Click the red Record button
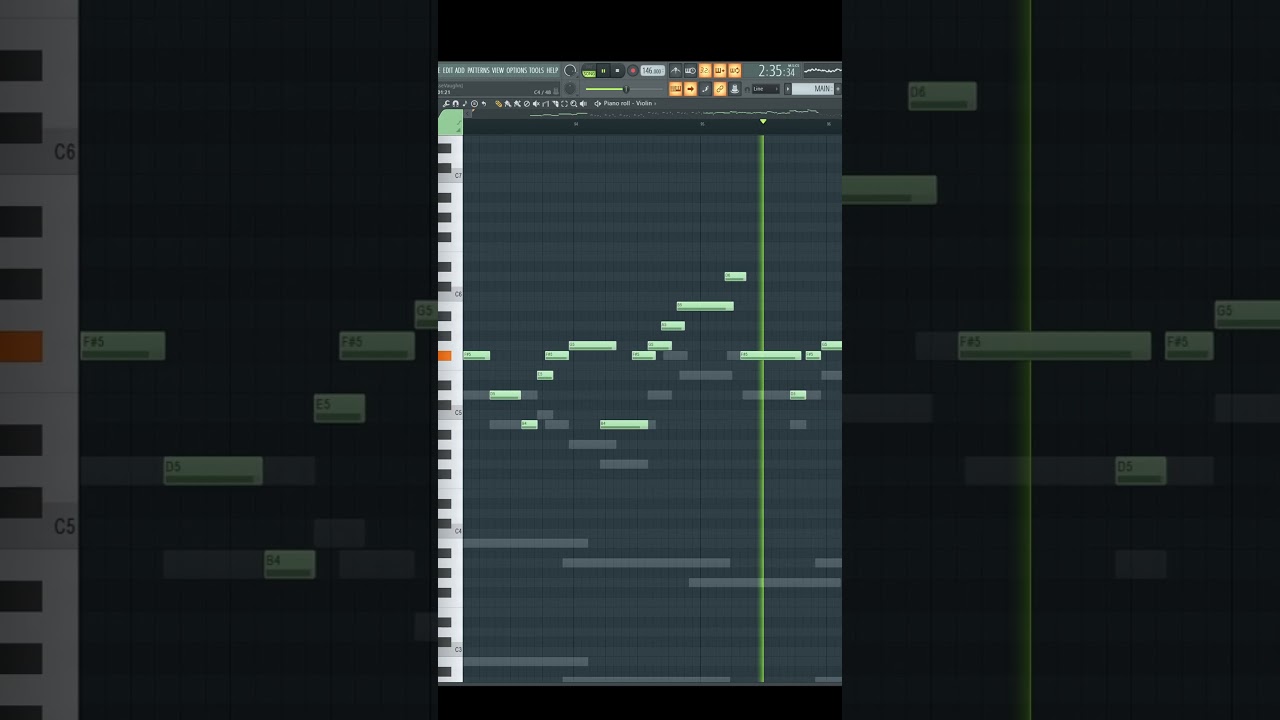Viewport: 1280px width, 720px height. [632, 70]
